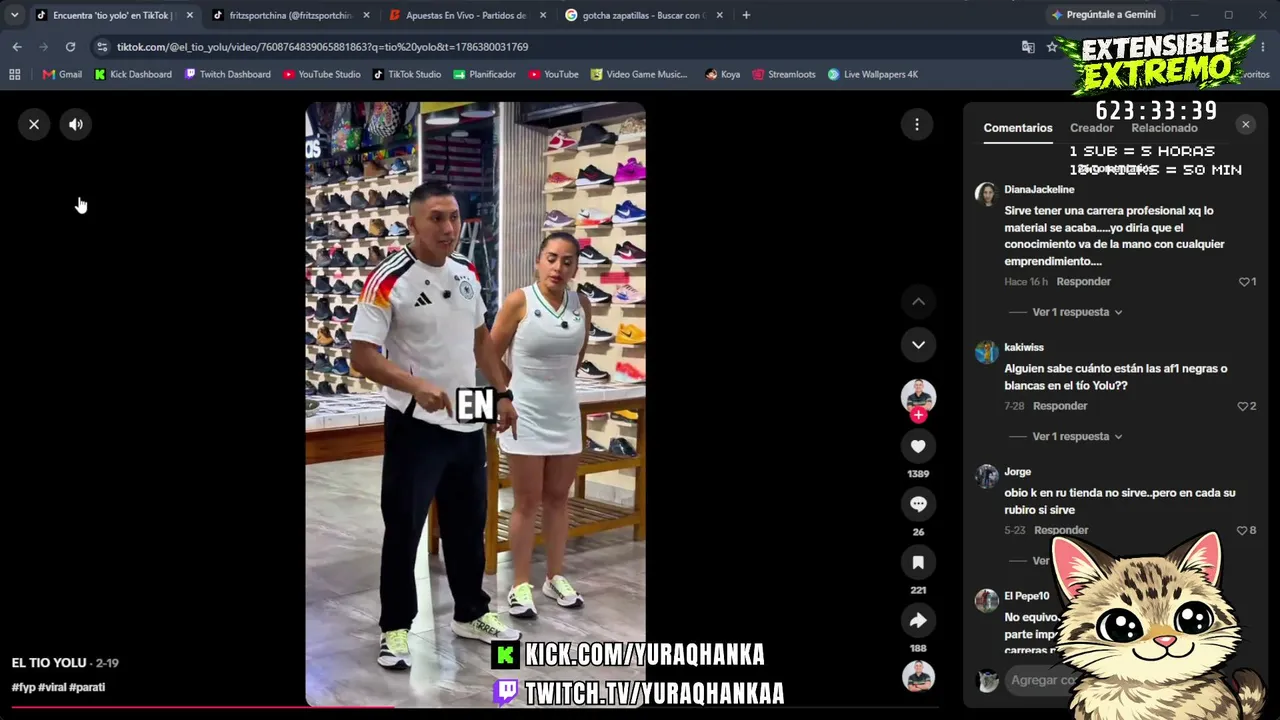Switch to the gotcha zapatillas tab
The image size is (1280, 720).
click(644, 15)
